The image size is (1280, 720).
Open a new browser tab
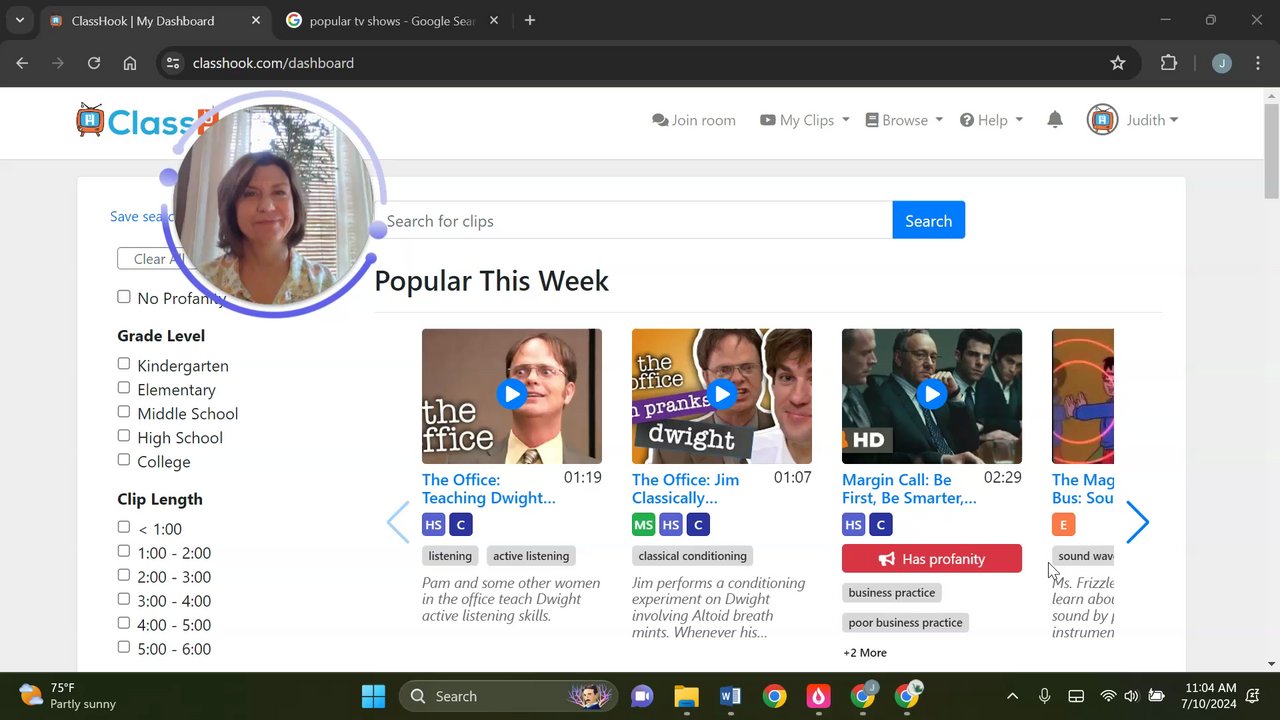point(530,20)
